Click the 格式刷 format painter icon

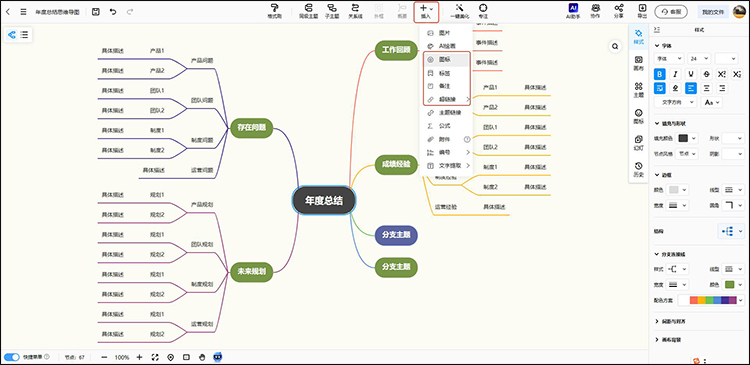tap(274, 8)
